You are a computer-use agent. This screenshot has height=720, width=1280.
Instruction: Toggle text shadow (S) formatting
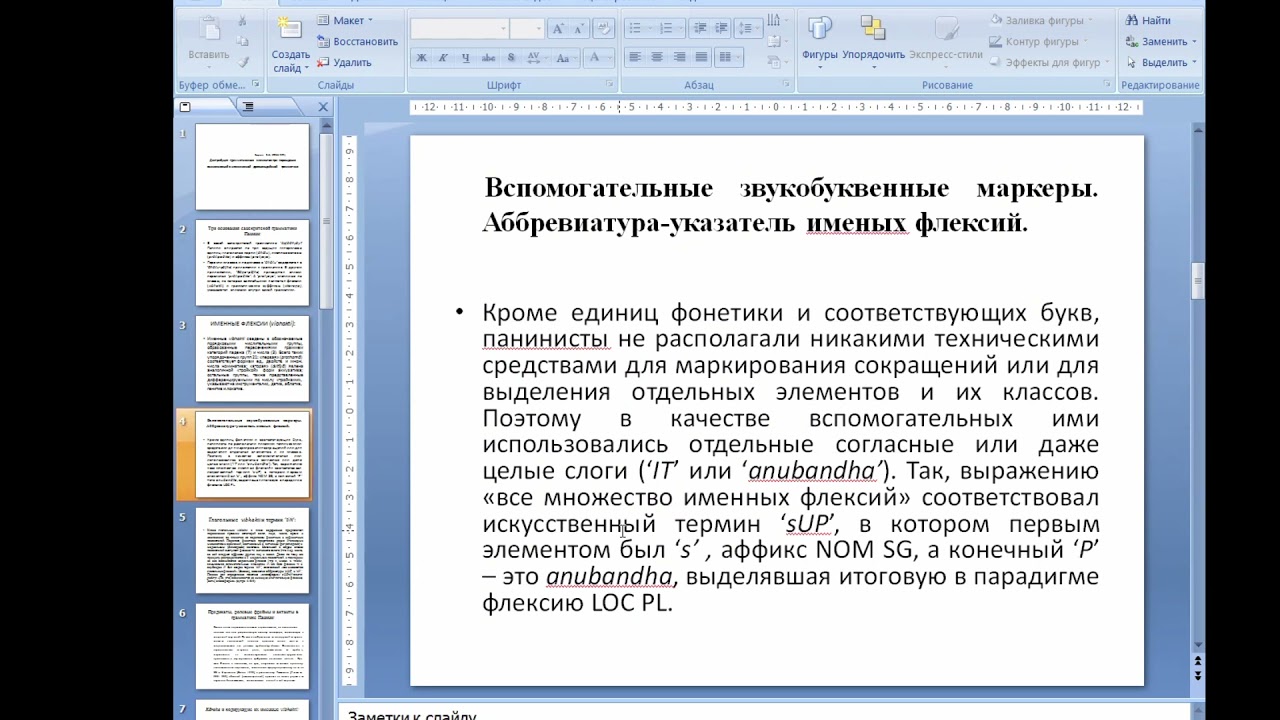click(x=511, y=58)
